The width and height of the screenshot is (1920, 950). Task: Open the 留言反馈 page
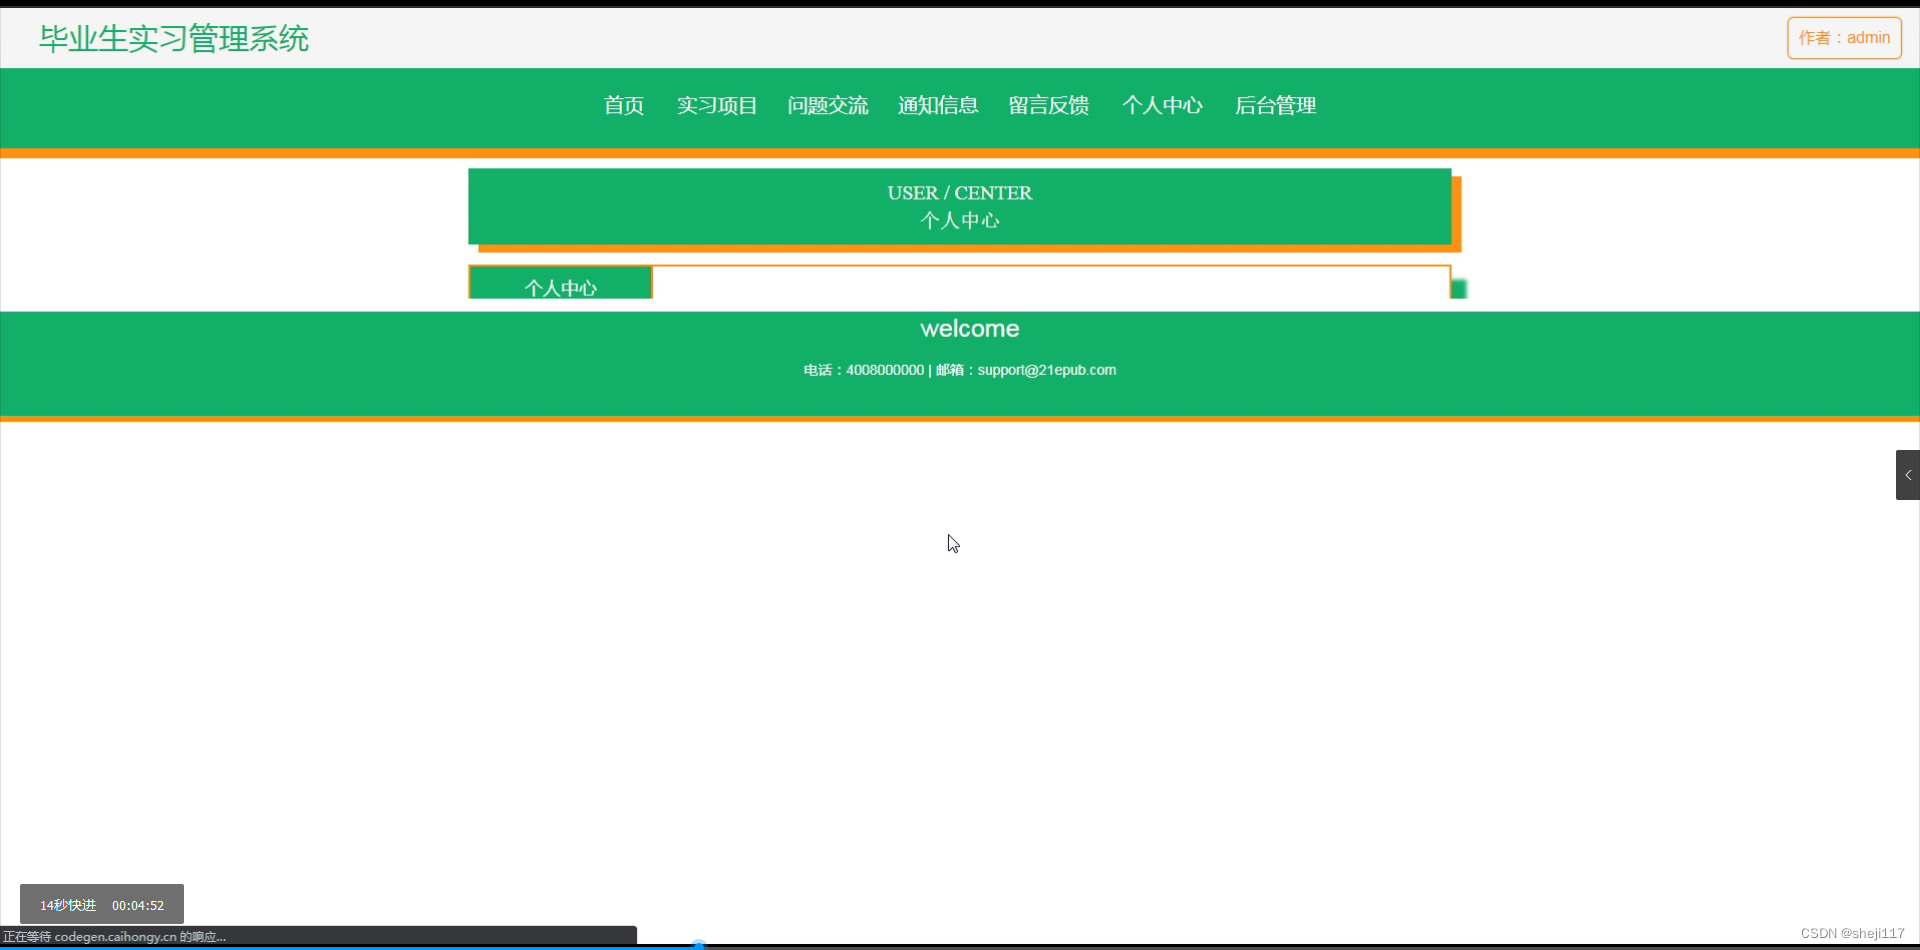pos(1047,105)
